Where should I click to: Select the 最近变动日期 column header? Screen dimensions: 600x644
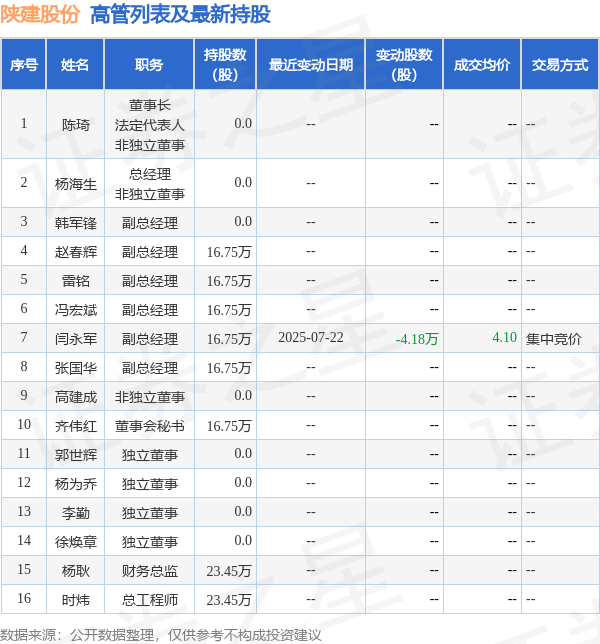click(311, 64)
